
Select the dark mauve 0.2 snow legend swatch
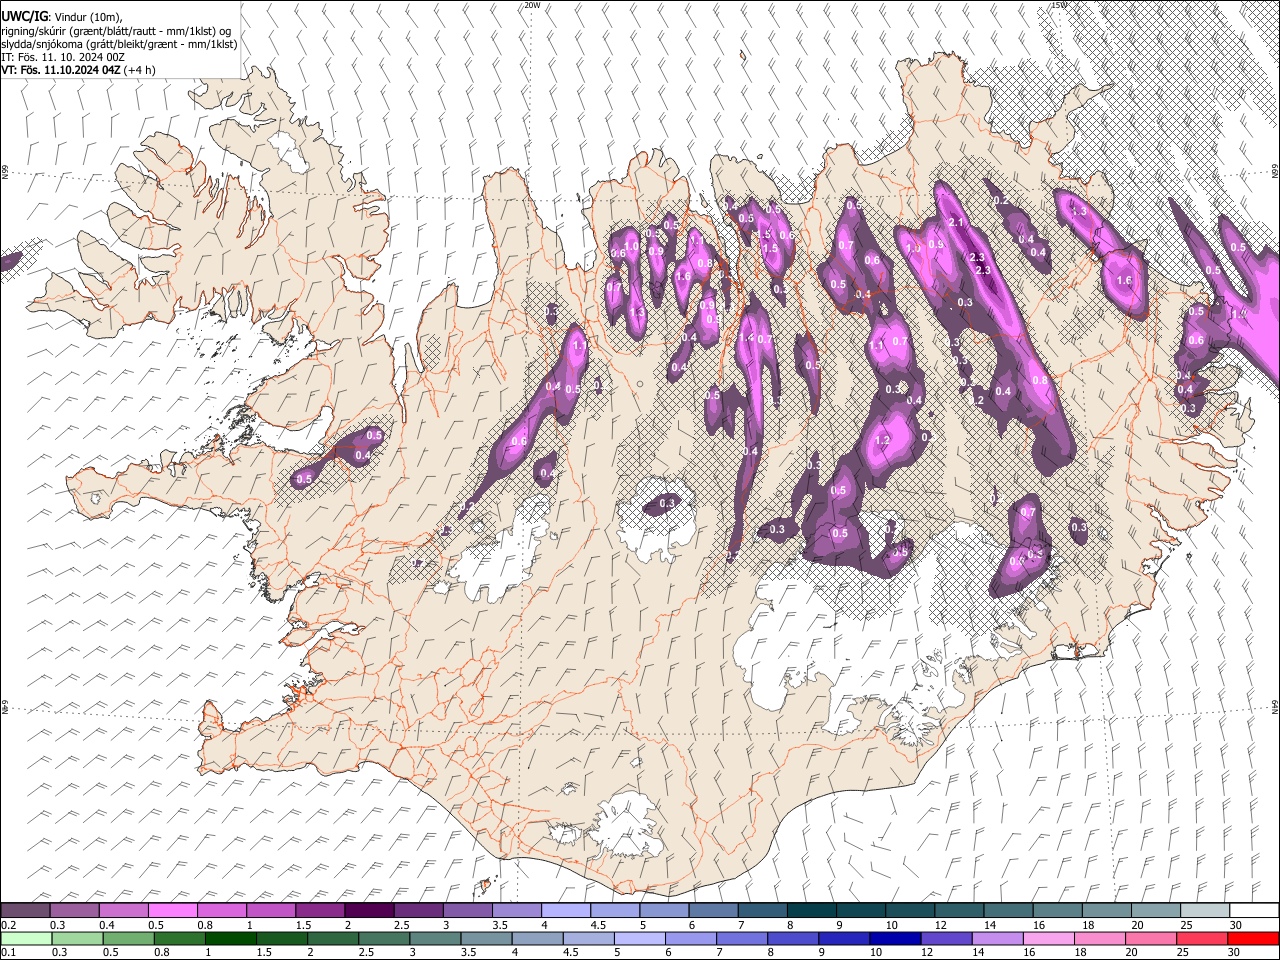coord(25,910)
